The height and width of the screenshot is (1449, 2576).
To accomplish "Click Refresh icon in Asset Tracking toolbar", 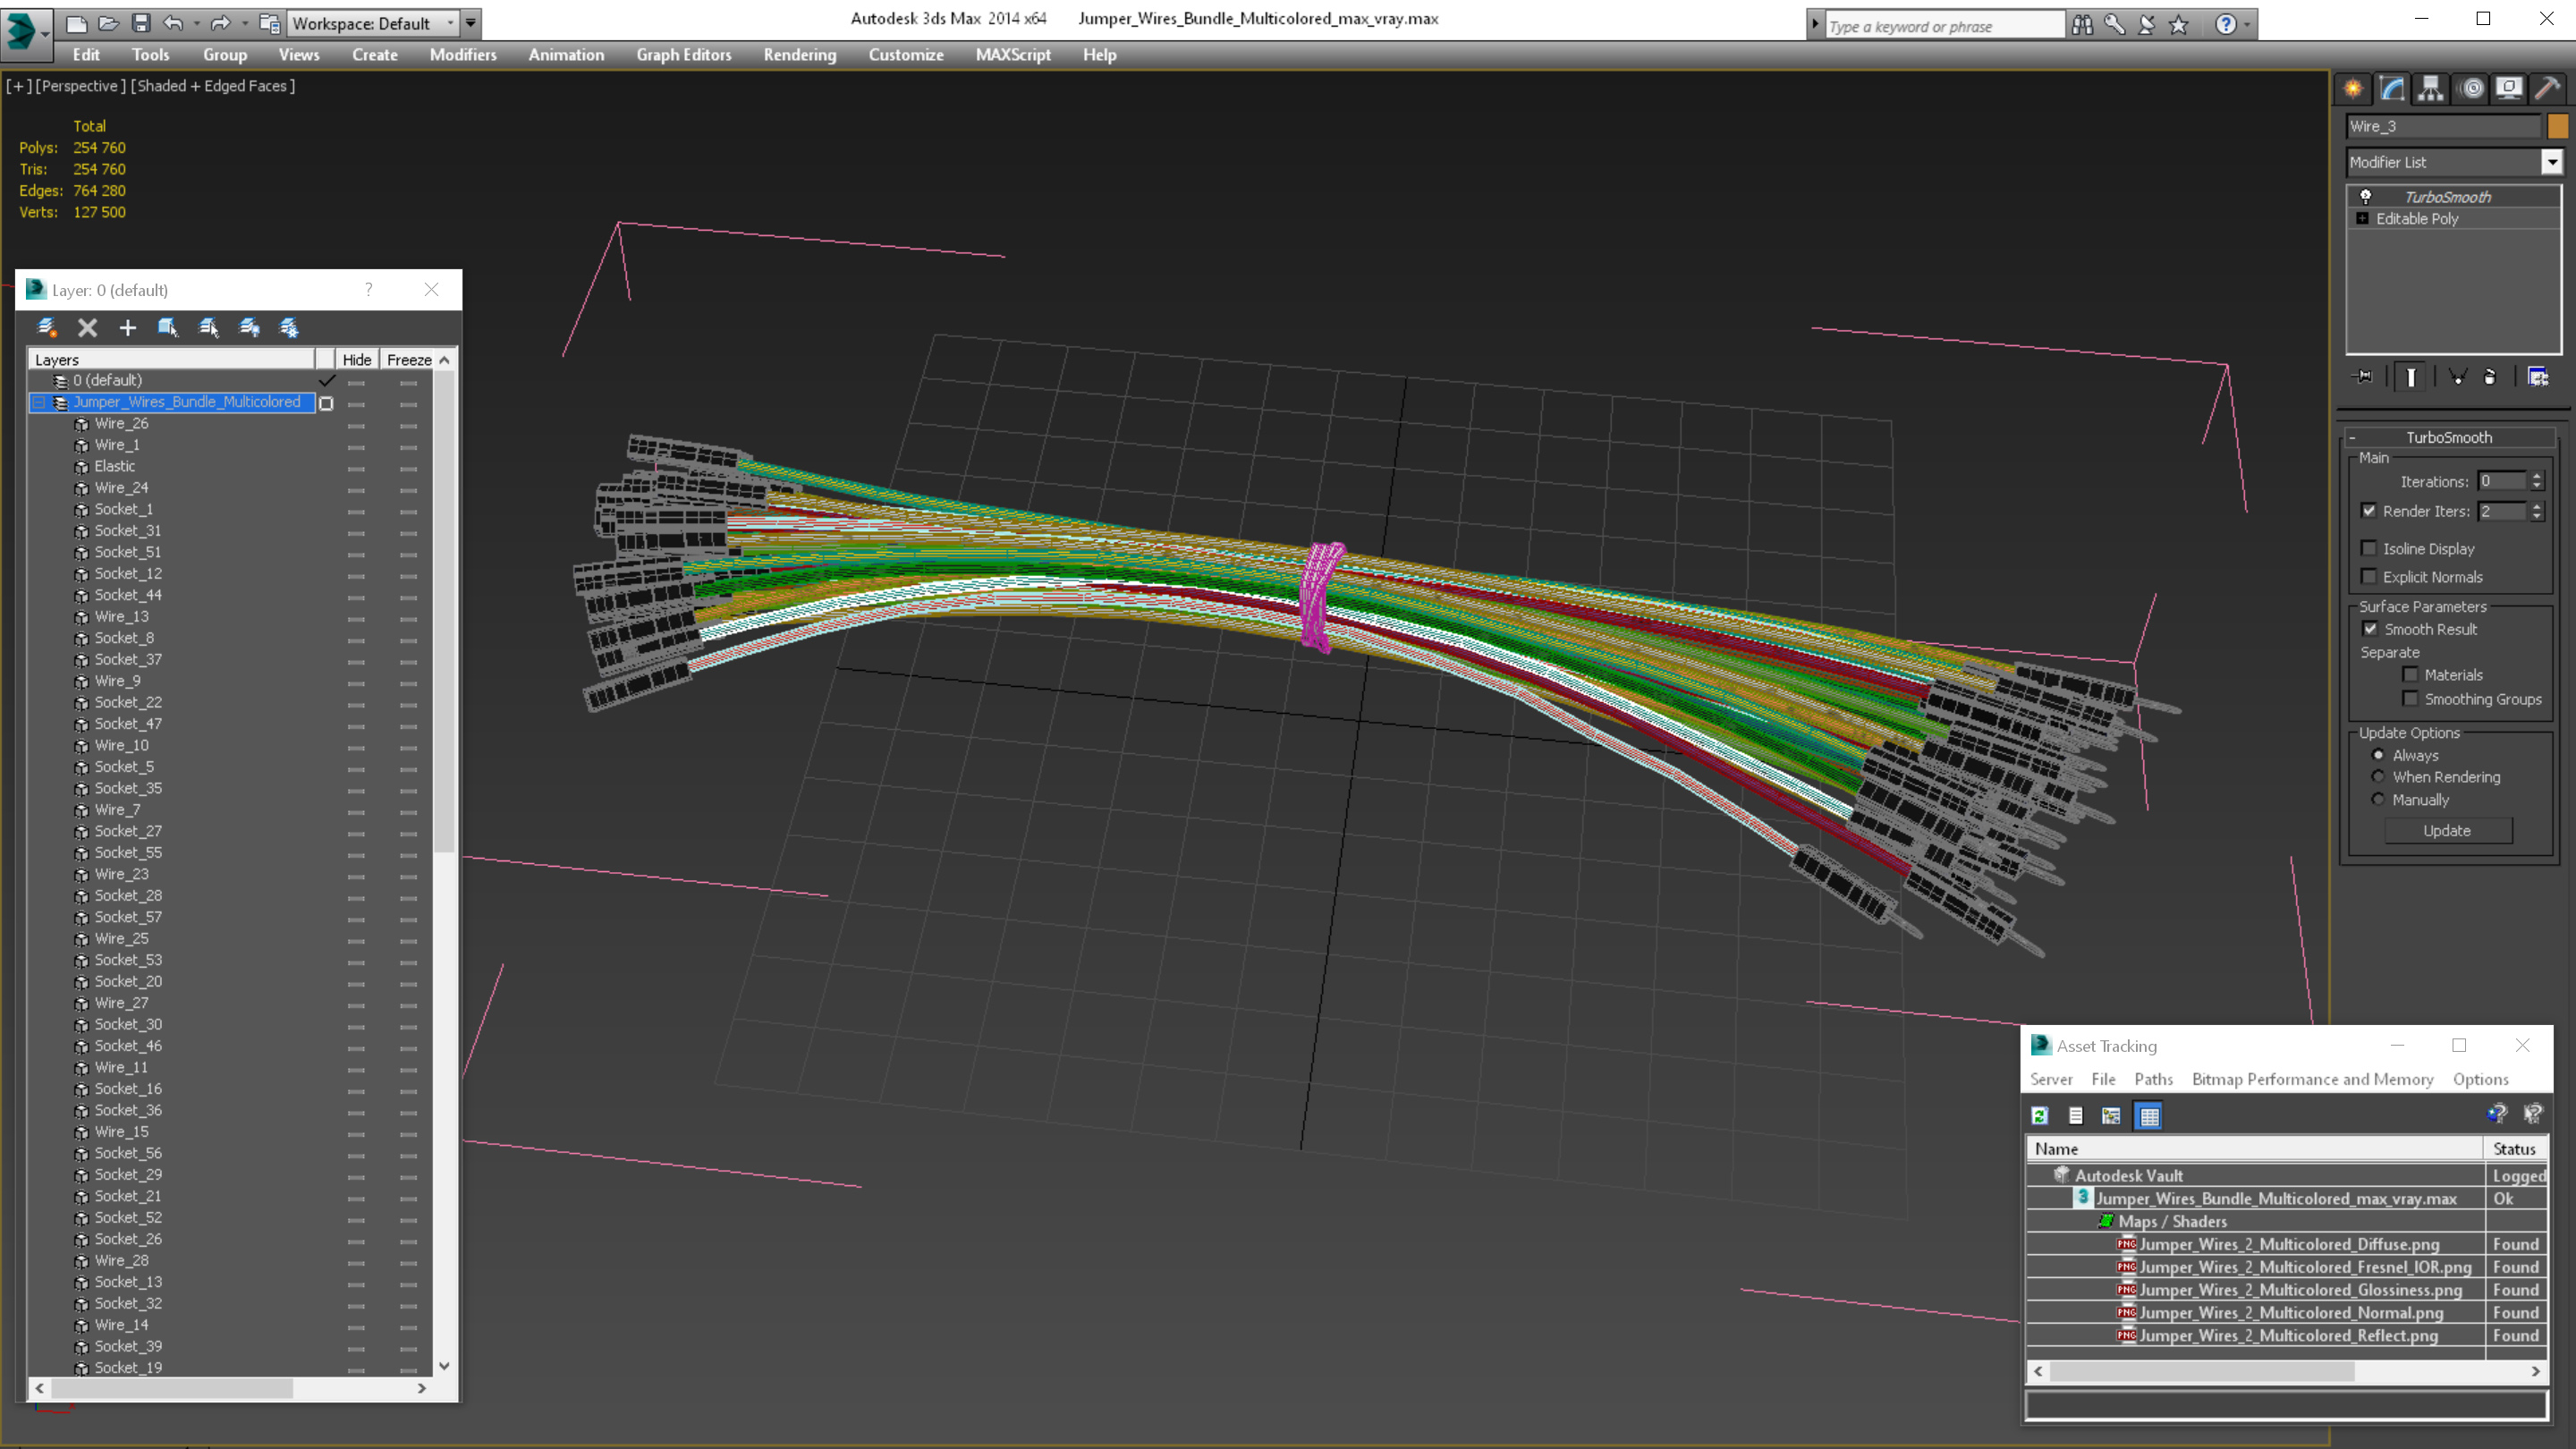I will click(2040, 1116).
